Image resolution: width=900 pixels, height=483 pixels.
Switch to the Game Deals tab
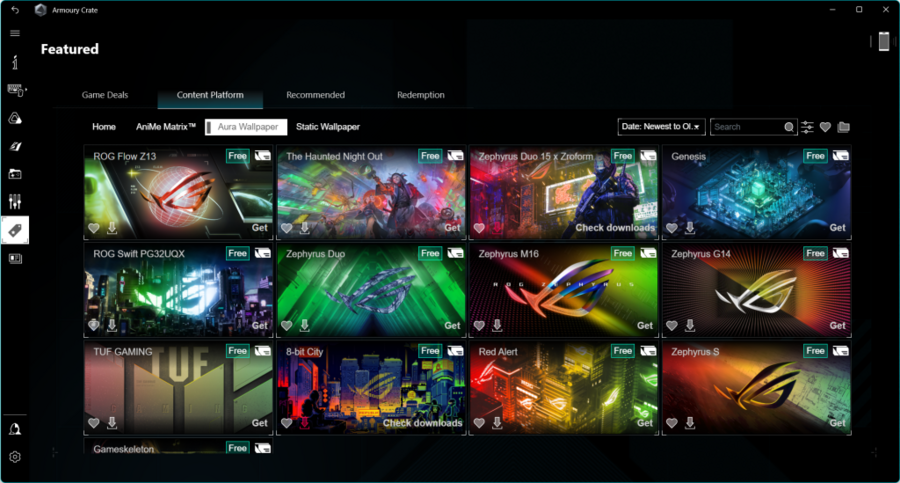click(x=105, y=95)
